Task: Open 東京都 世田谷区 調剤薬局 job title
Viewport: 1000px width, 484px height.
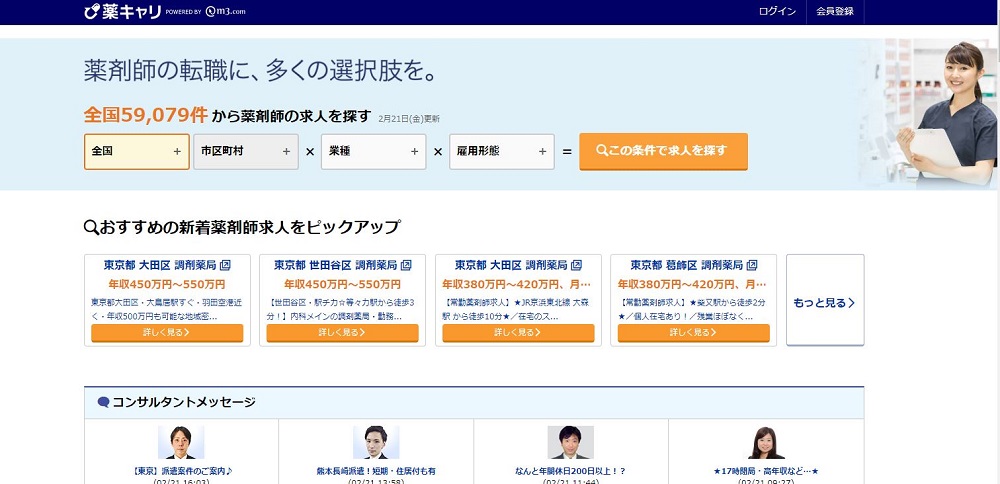Action: (335, 265)
